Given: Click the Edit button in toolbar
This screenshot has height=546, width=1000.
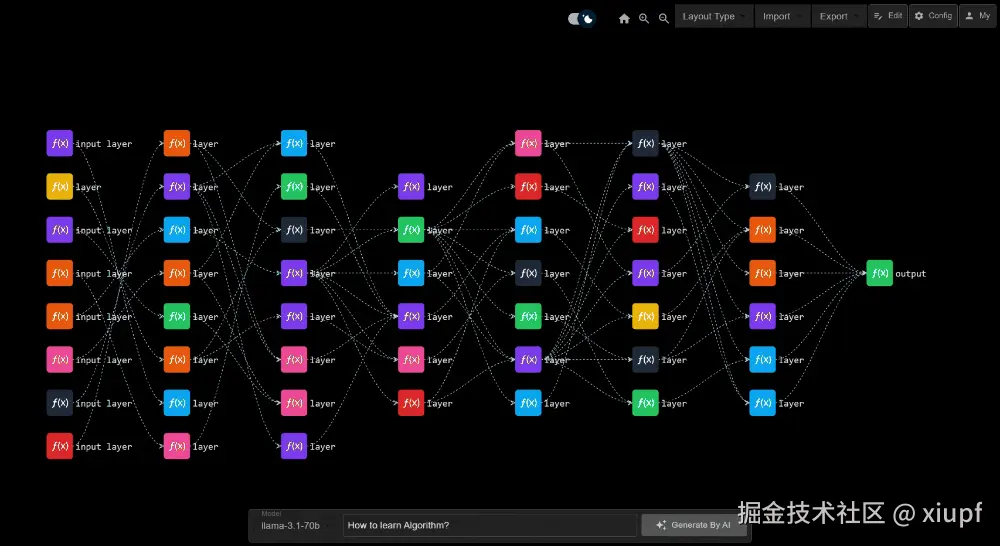Looking at the screenshot, I should 888,16.
